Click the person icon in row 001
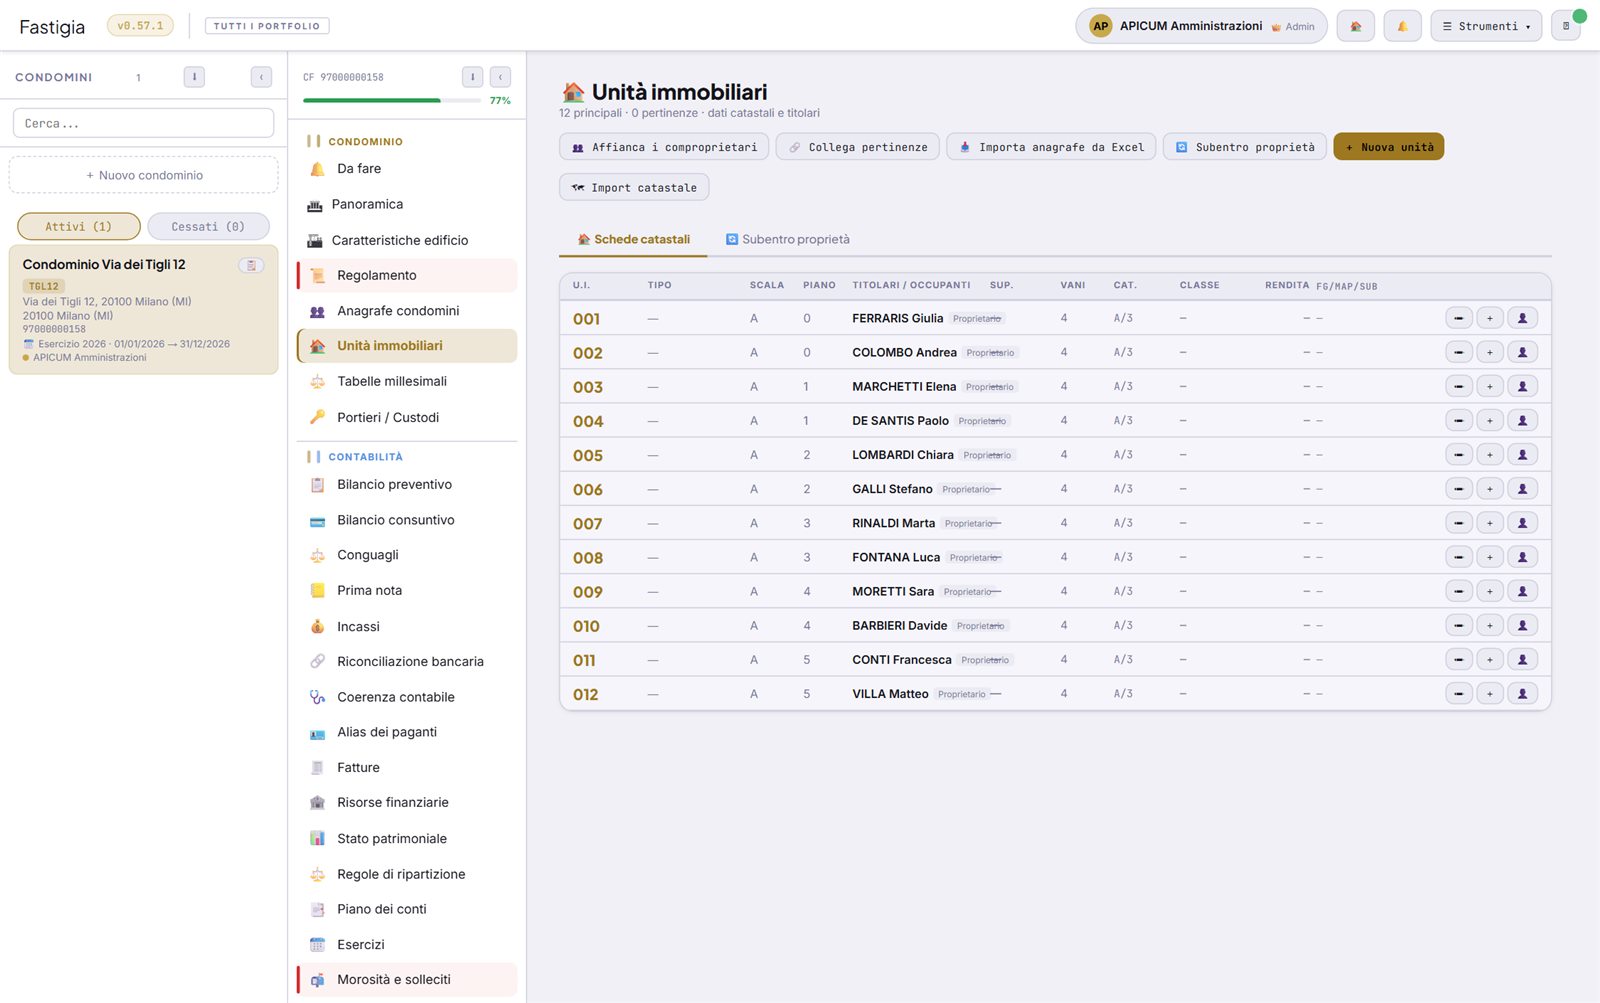This screenshot has width=1600, height=1003. 1522,318
